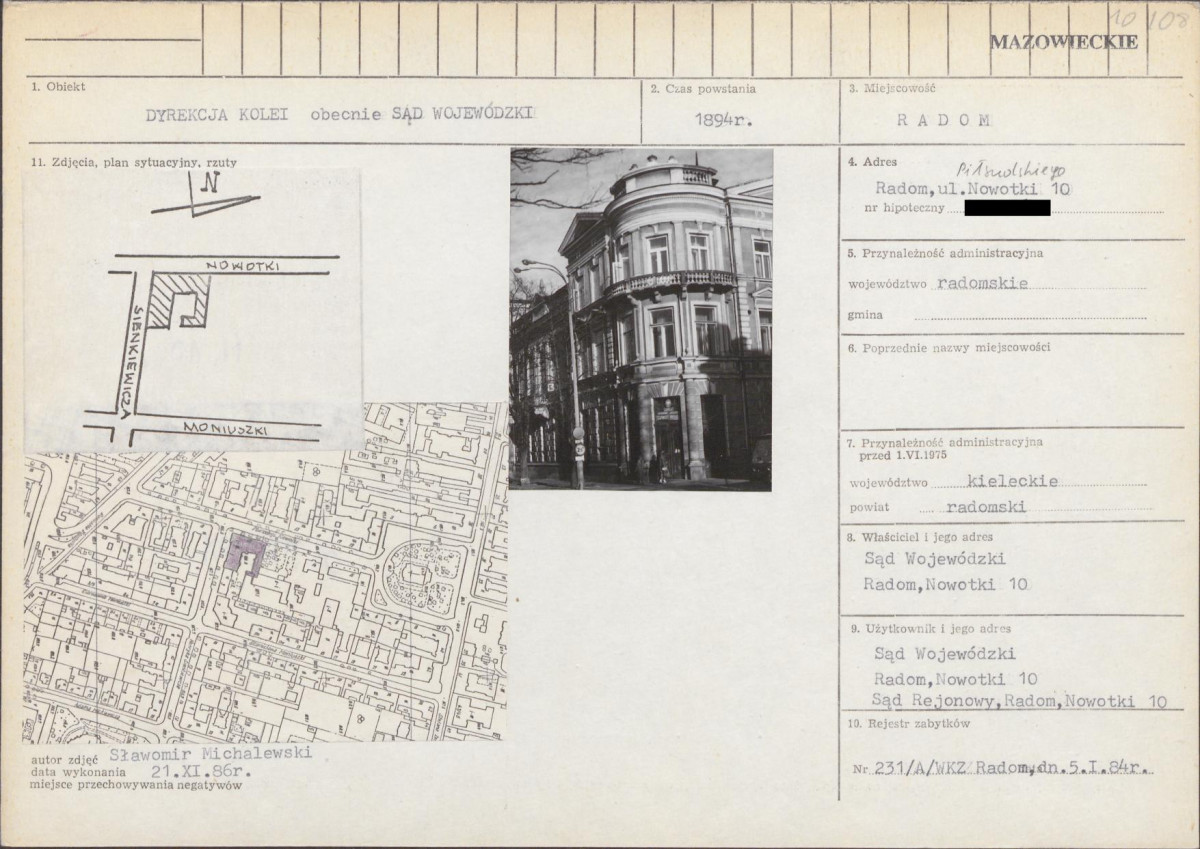Screen dimensions: 1200x849
Task: Click the building photograph
Action: pyautogui.click(x=641, y=319)
